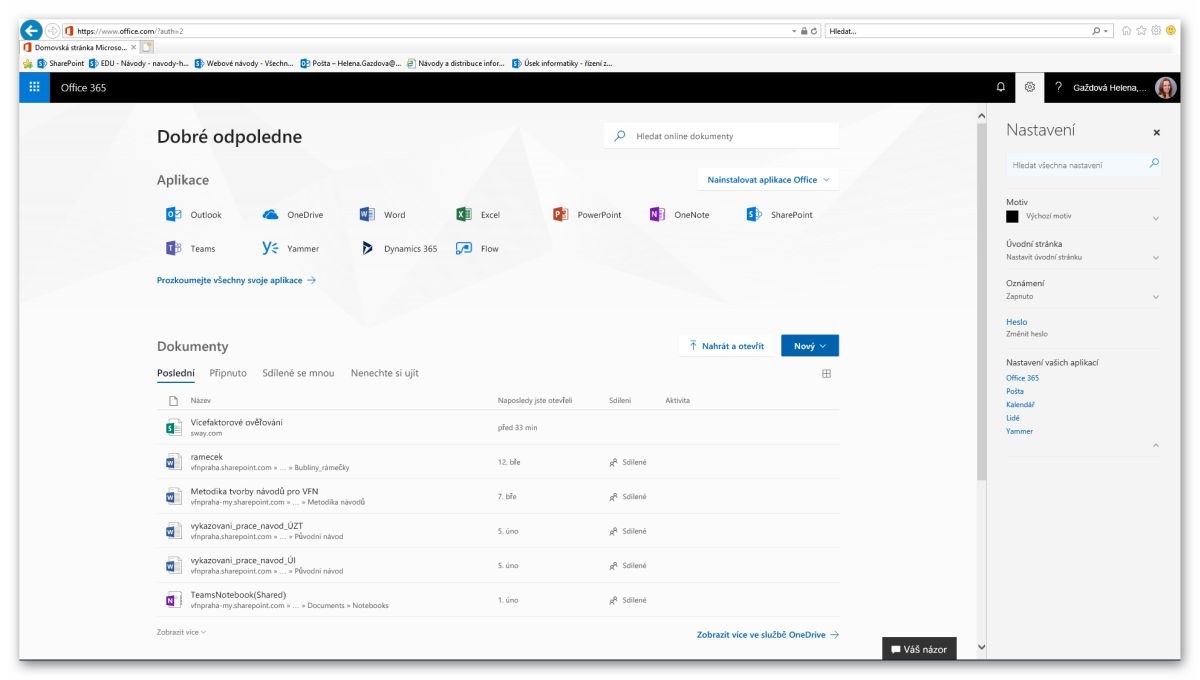Launch the PowerPoint app
This screenshot has height=680, width=1200.
click(x=587, y=215)
